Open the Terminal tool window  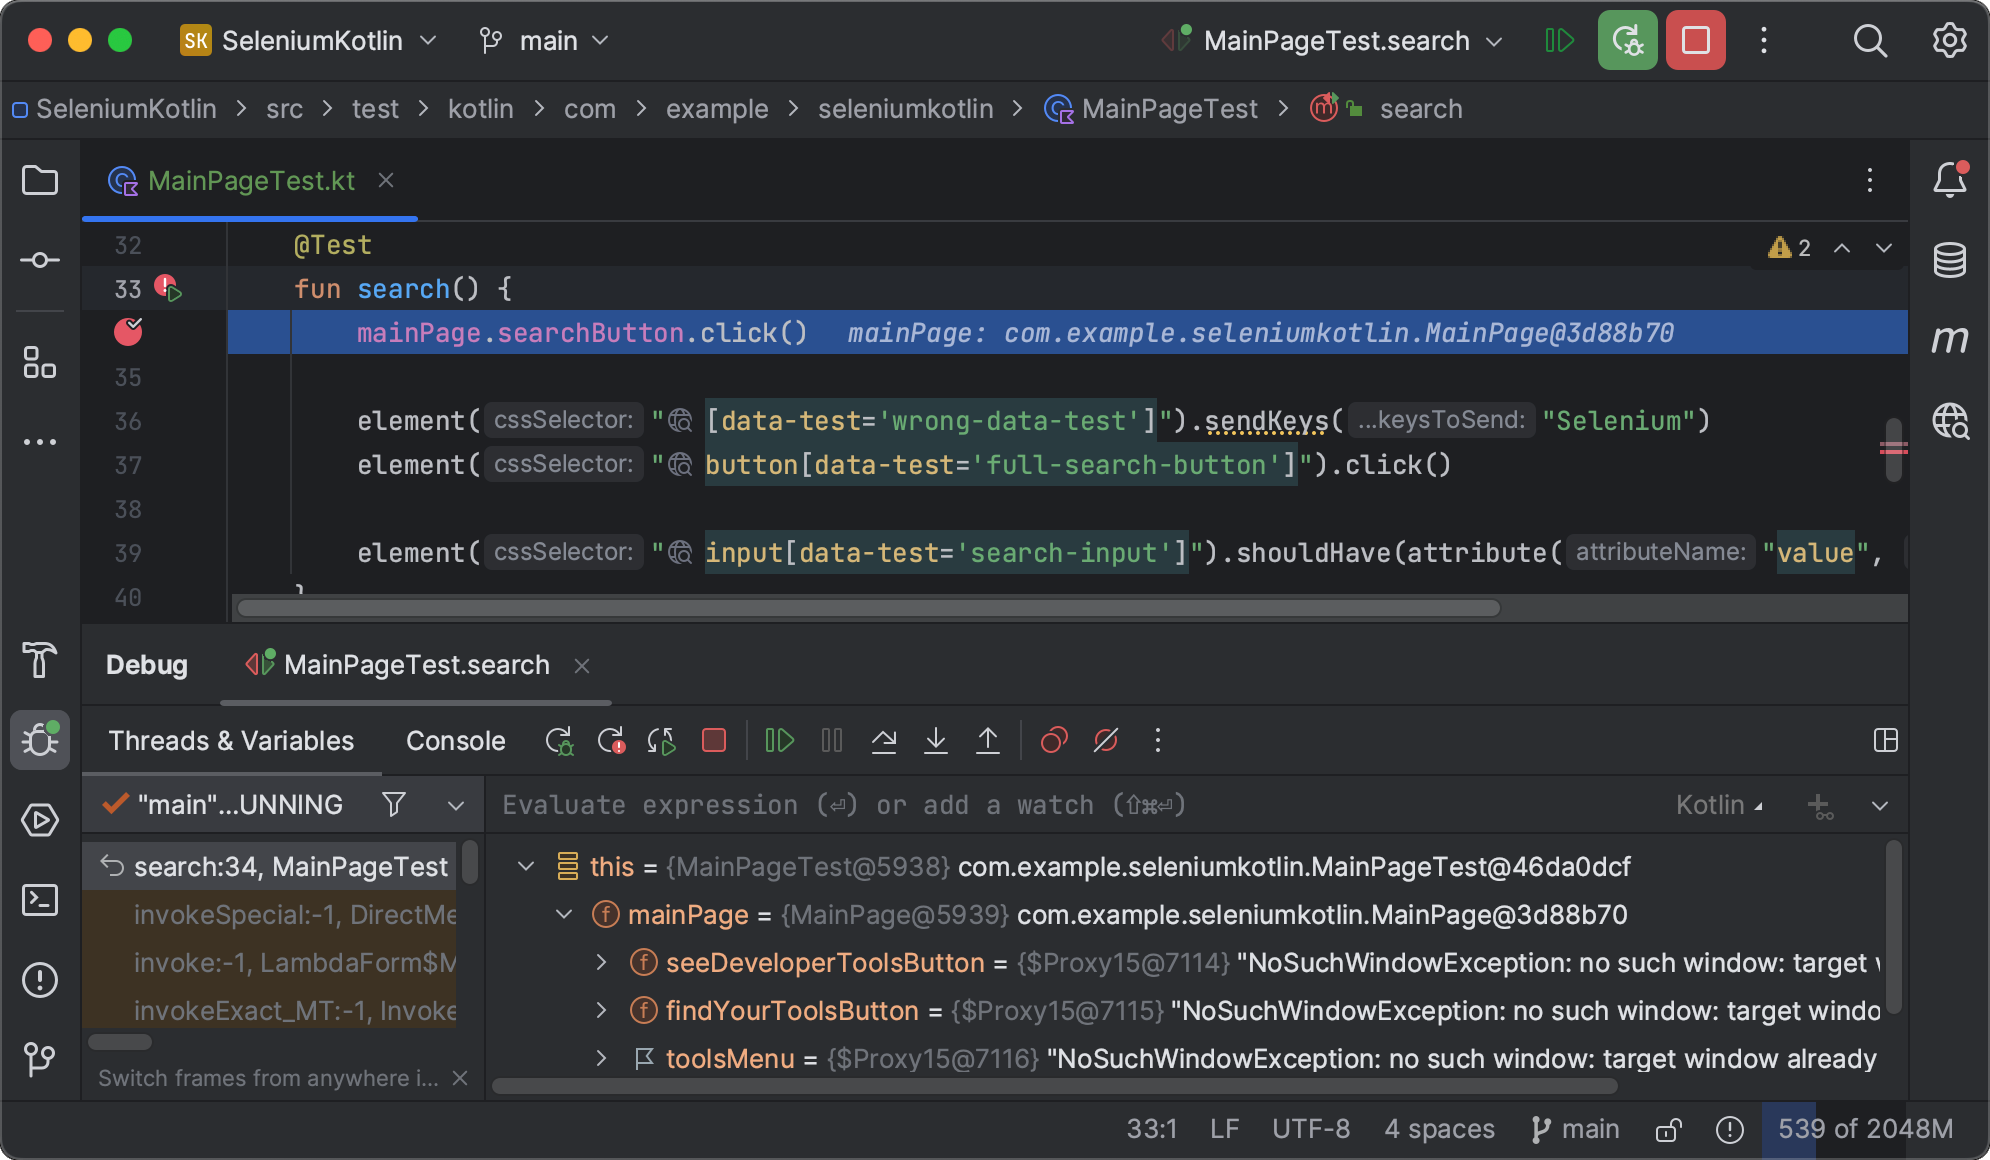pyautogui.click(x=40, y=900)
